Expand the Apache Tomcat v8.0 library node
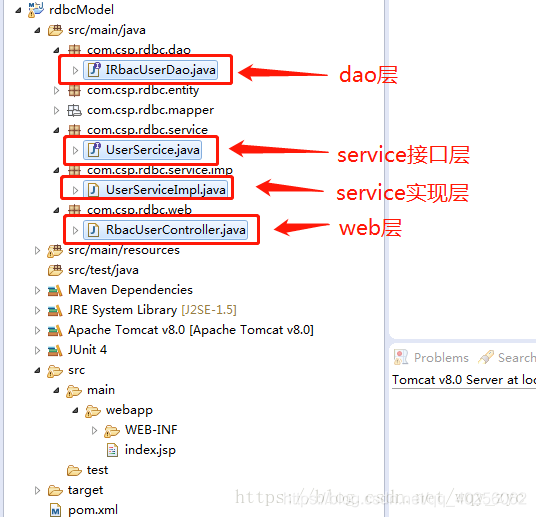The image size is (536, 517). (x=37, y=331)
